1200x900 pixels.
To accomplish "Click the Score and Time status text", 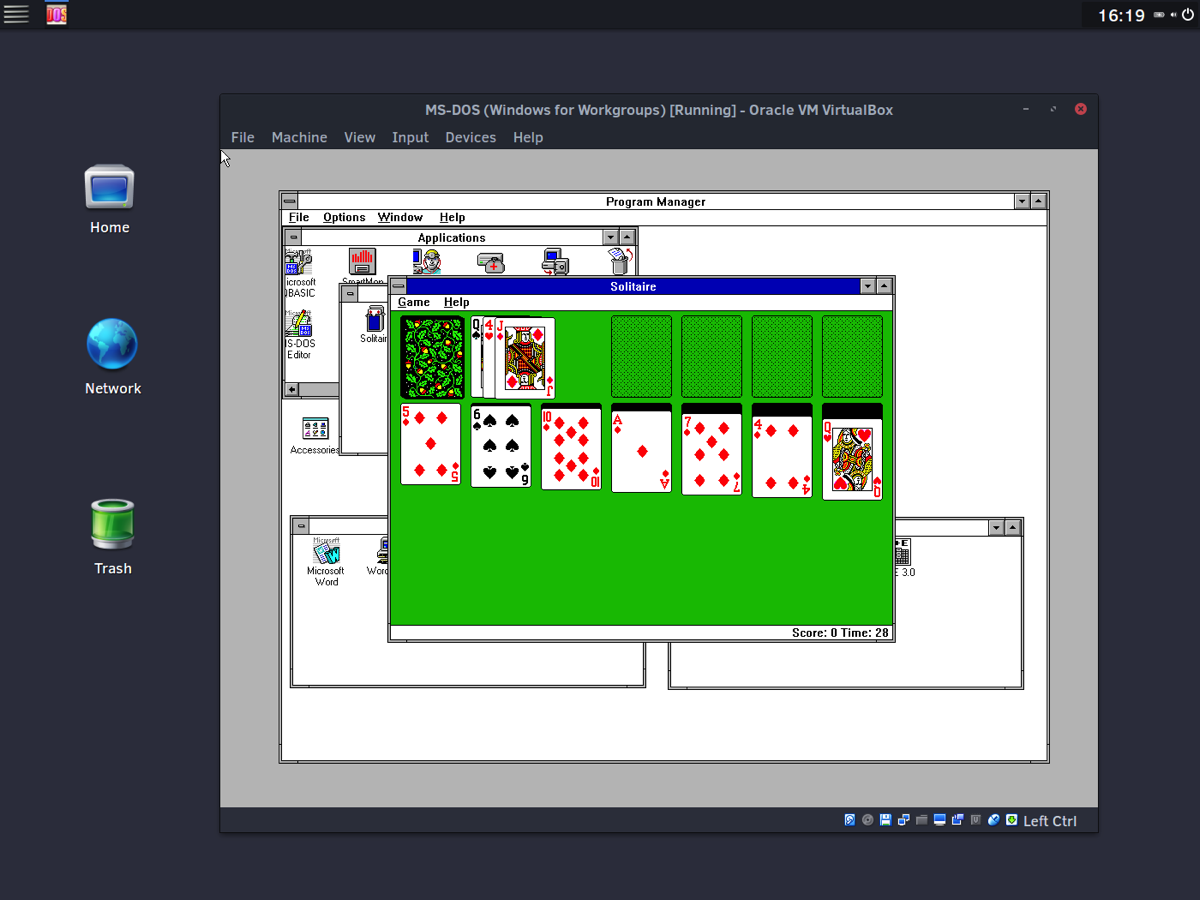I will [x=840, y=633].
